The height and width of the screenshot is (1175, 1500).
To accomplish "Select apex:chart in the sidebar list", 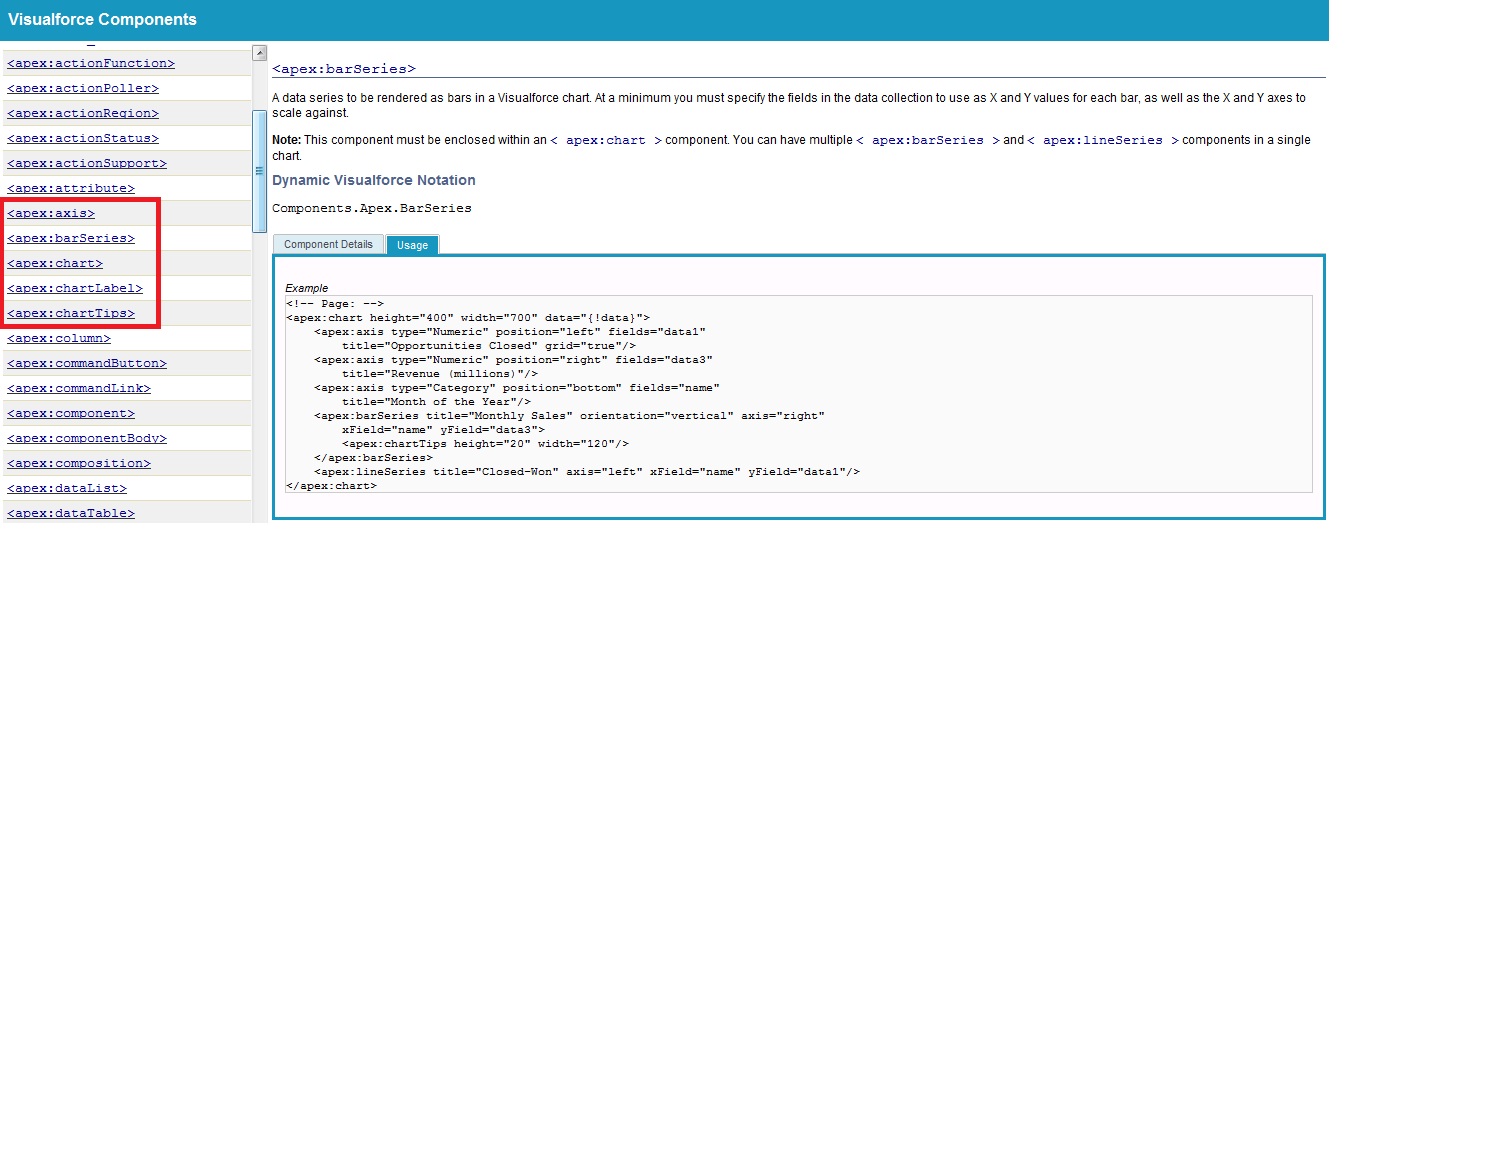I will click(x=55, y=263).
